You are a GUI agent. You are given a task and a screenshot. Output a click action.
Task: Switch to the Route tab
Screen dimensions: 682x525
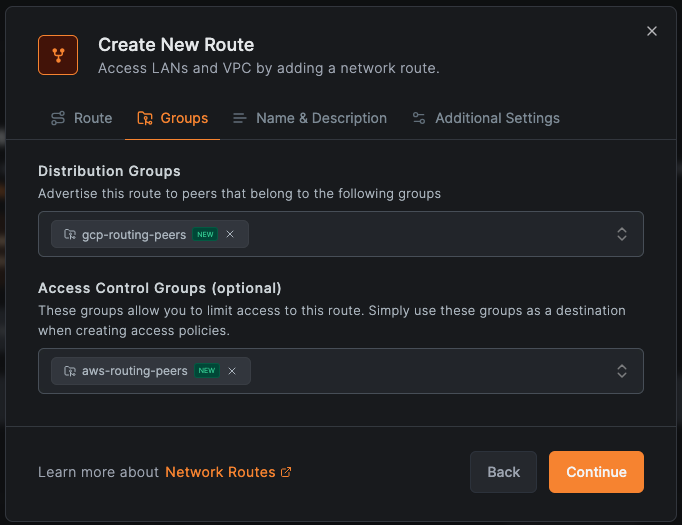(x=81, y=118)
